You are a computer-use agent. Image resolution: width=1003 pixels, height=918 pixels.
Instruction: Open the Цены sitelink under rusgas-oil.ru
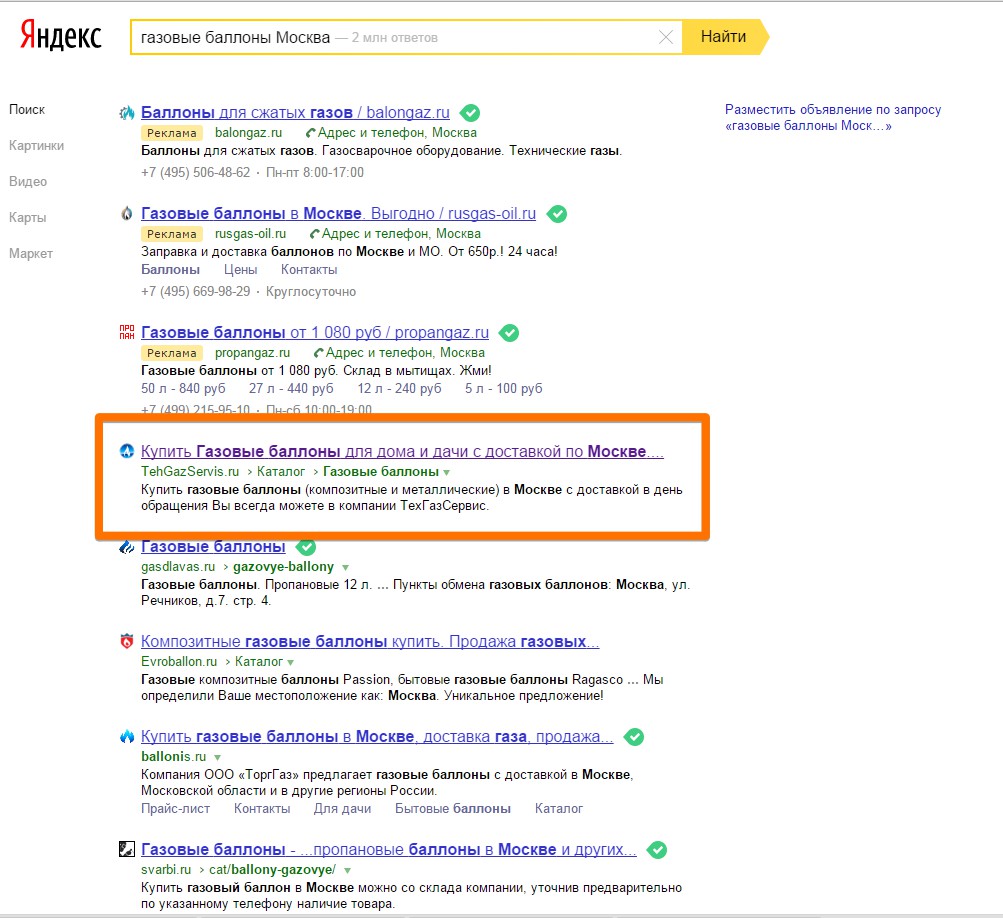[x=241, y=269]
